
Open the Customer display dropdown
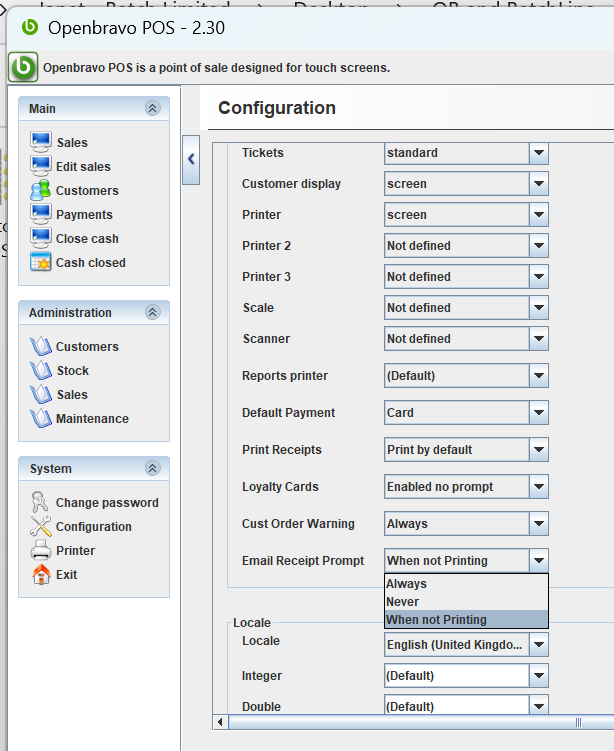coord(539,184)
